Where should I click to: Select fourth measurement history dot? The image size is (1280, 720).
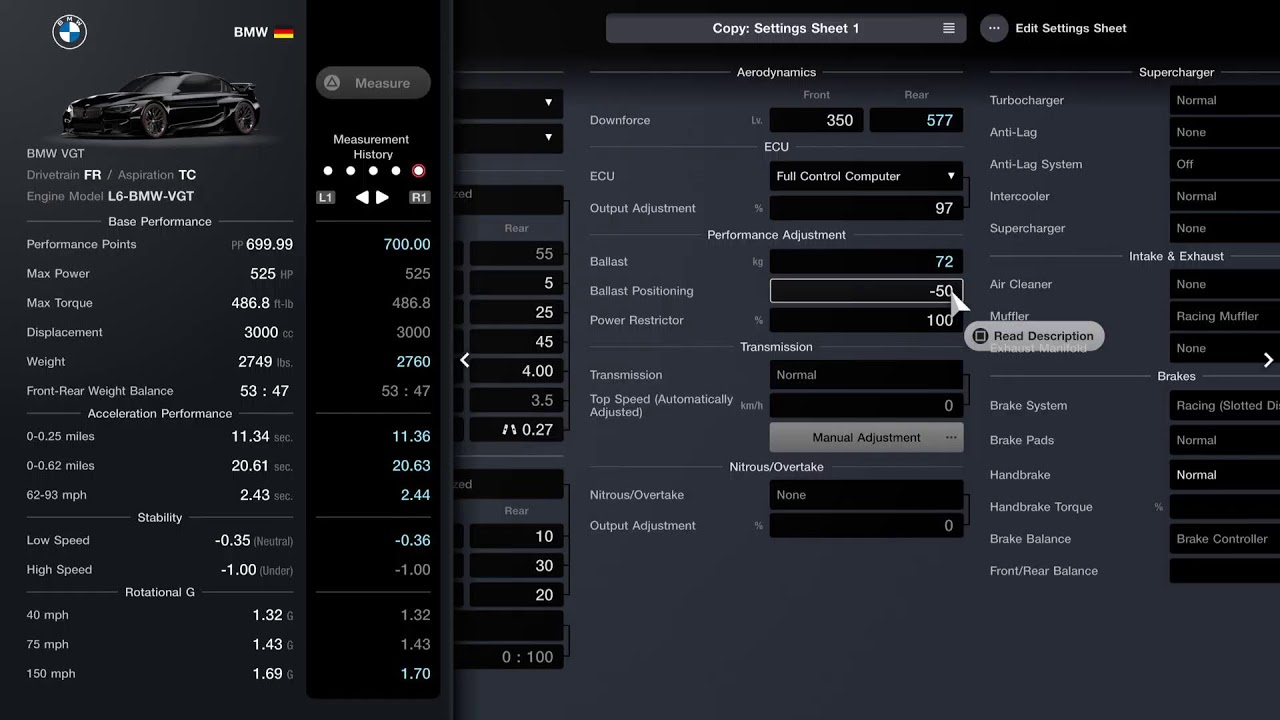point(396,171)
